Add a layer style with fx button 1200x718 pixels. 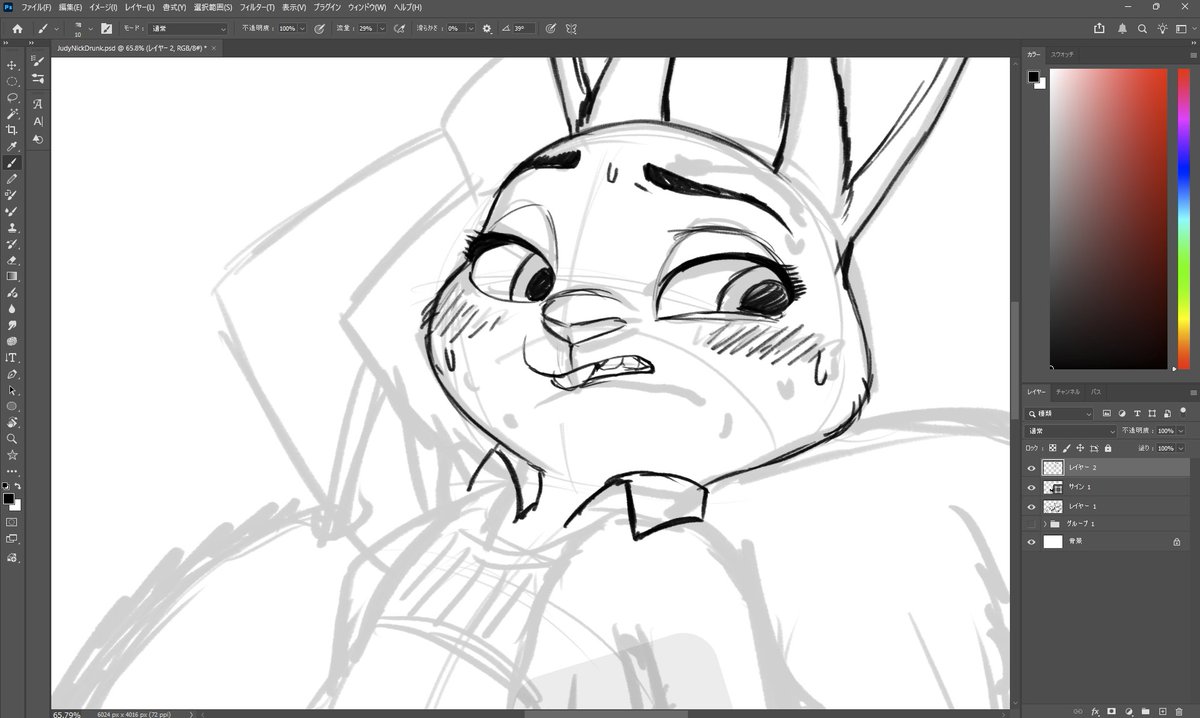(x=1095, y=711)
